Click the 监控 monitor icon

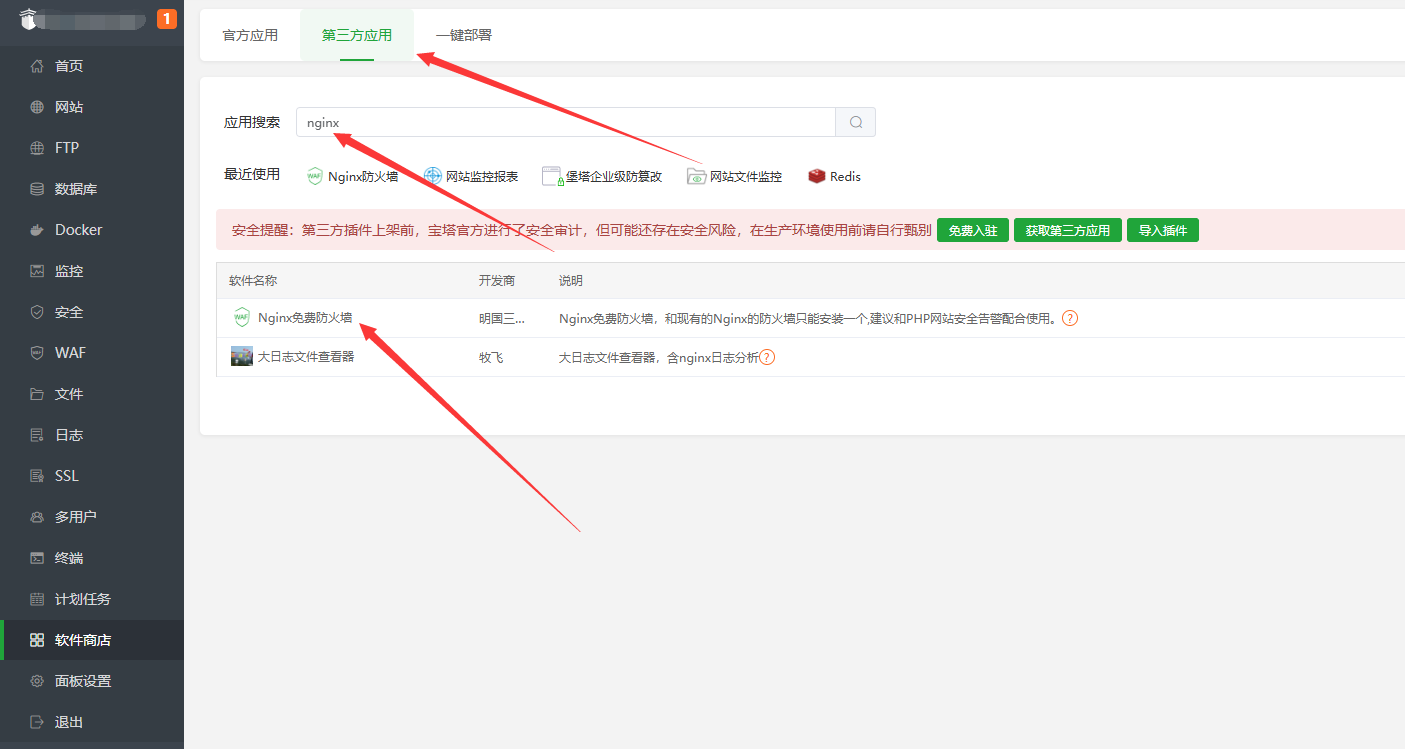[37, 271]
